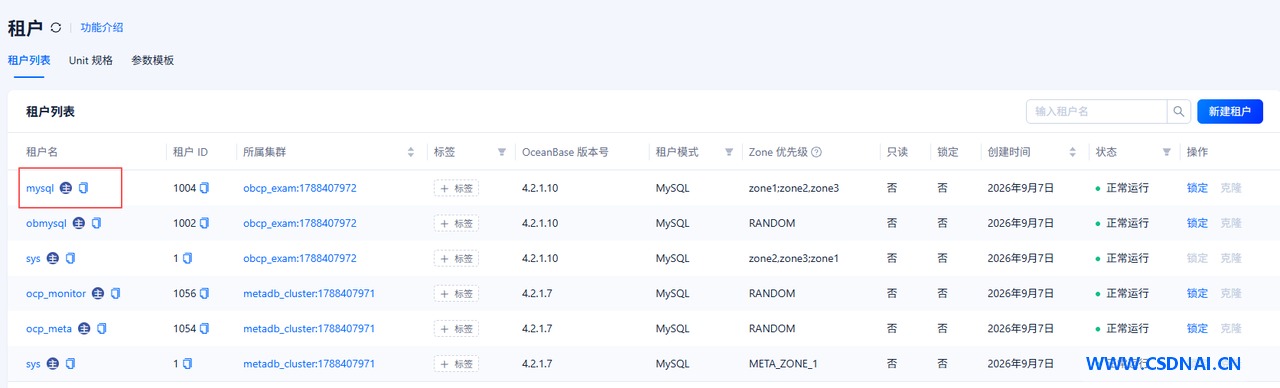Click the 新建租户 button
The width and height of the screenshot is (1280, 388).
[1229, 111]
